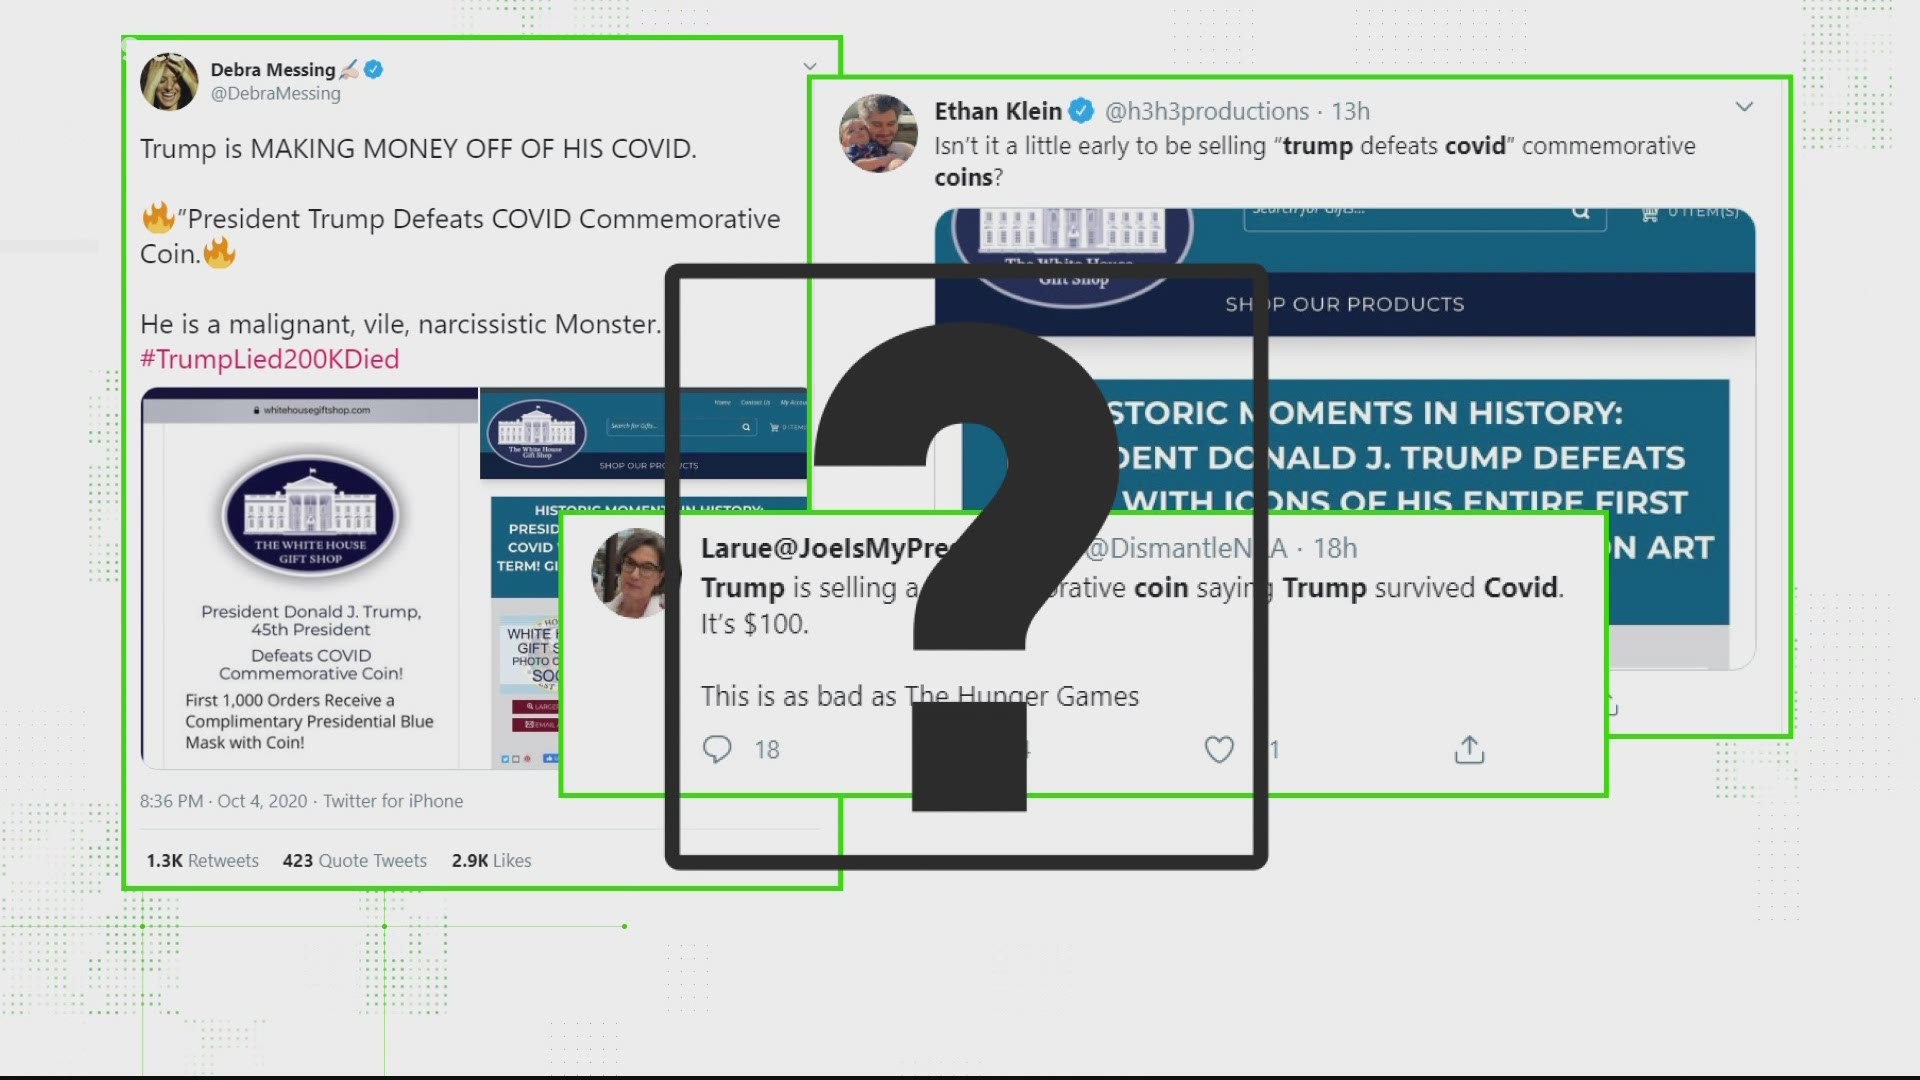Open Larue's profile picture
1920x1080 pixels.
(634, 573)
